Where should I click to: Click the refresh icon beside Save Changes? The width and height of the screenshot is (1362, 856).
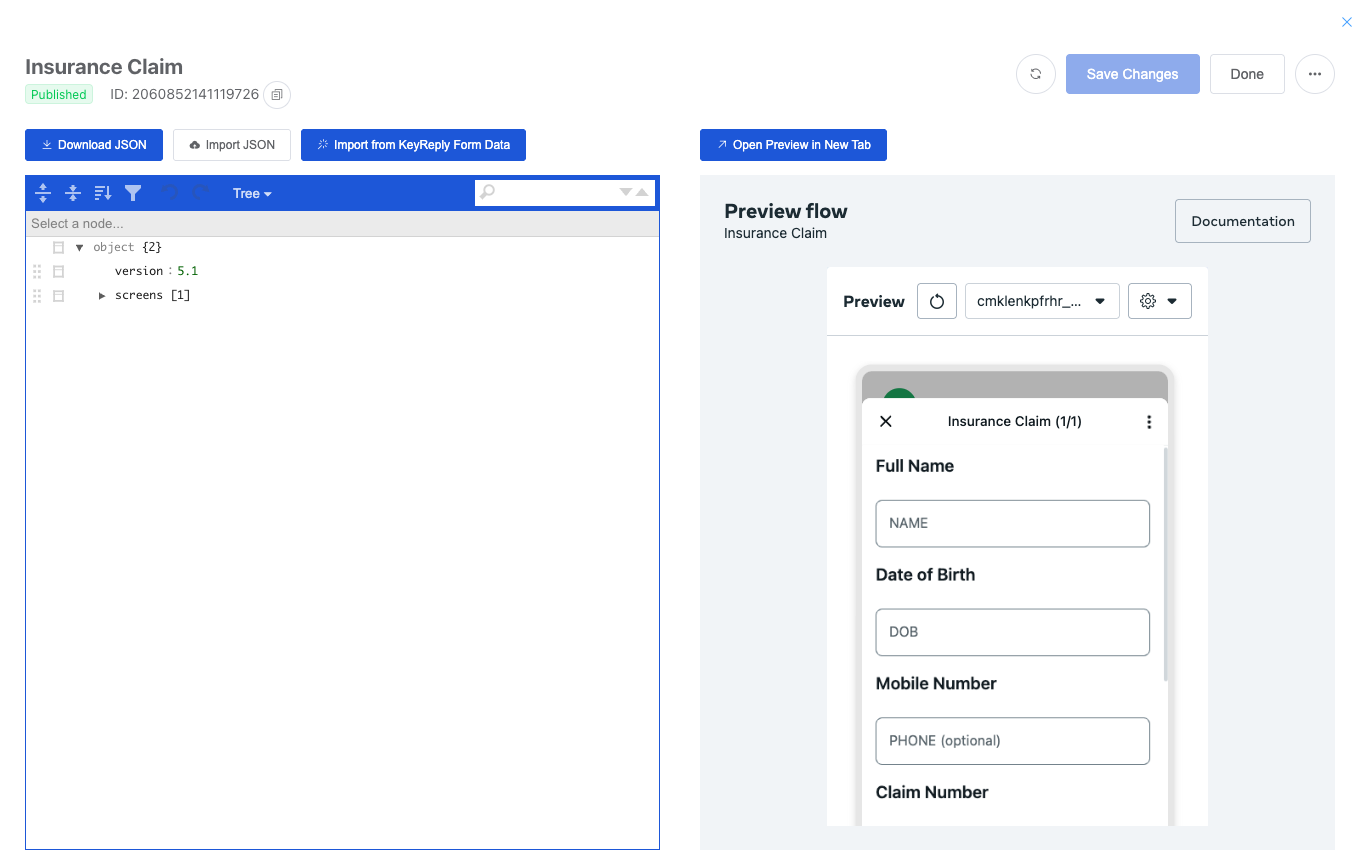pos(1035,74)
